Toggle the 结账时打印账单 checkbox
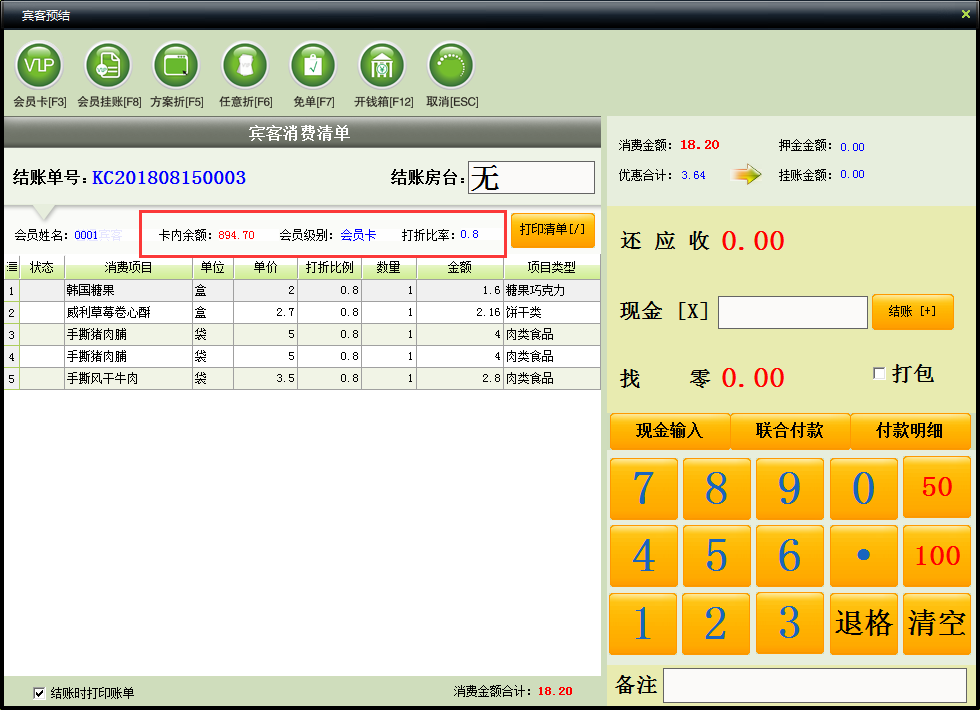This screenshot has height=710, width=980. [39, 692]
